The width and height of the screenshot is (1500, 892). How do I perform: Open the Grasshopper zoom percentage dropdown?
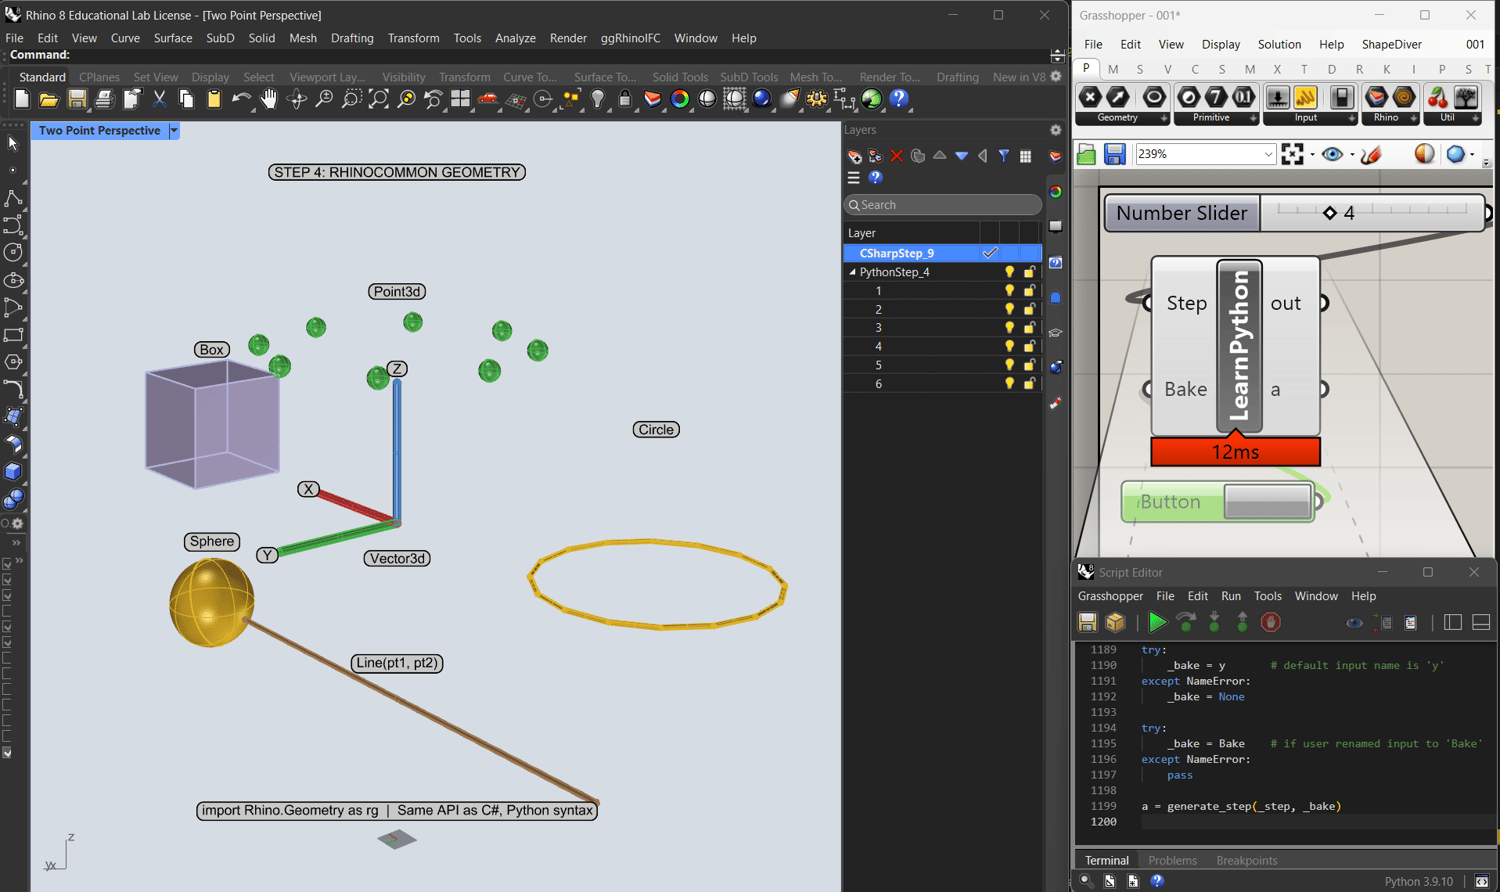[1268, 154]
